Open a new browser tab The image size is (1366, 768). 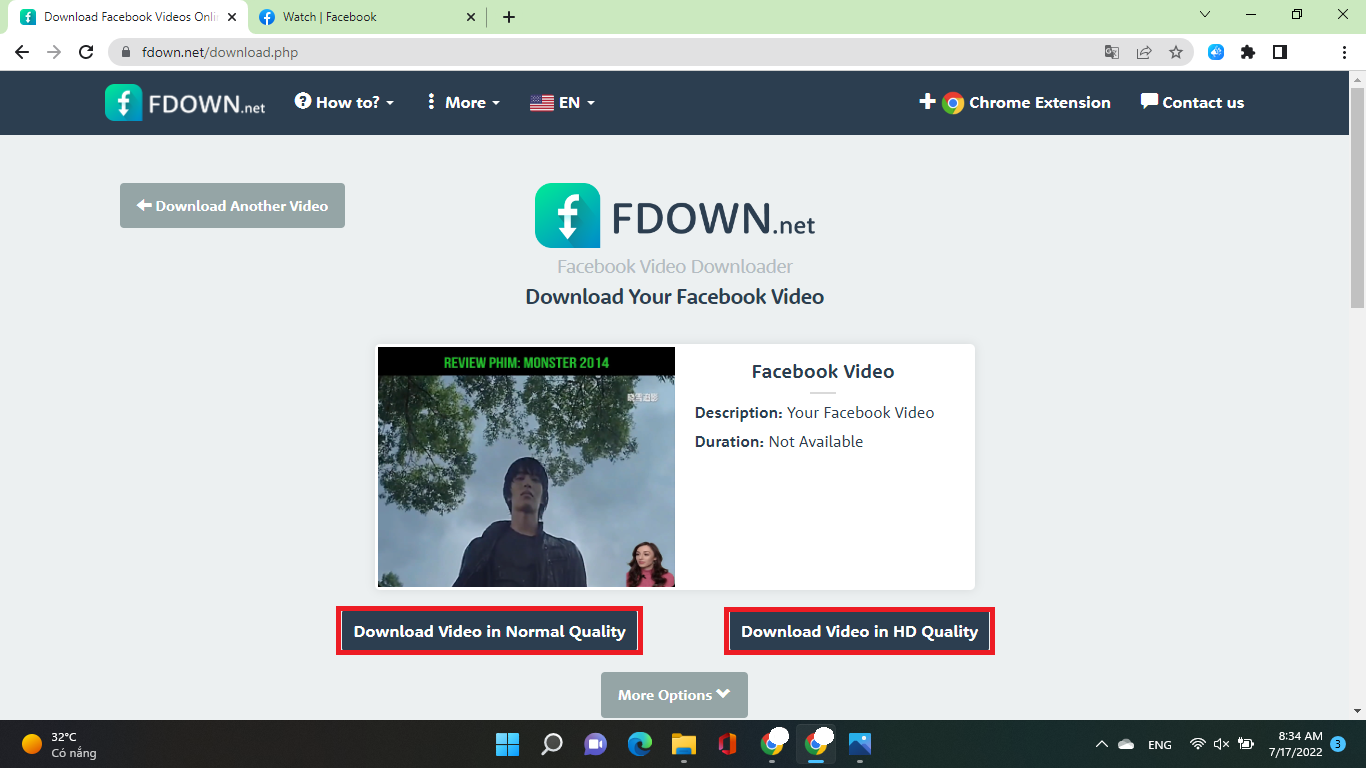point(510,17)
